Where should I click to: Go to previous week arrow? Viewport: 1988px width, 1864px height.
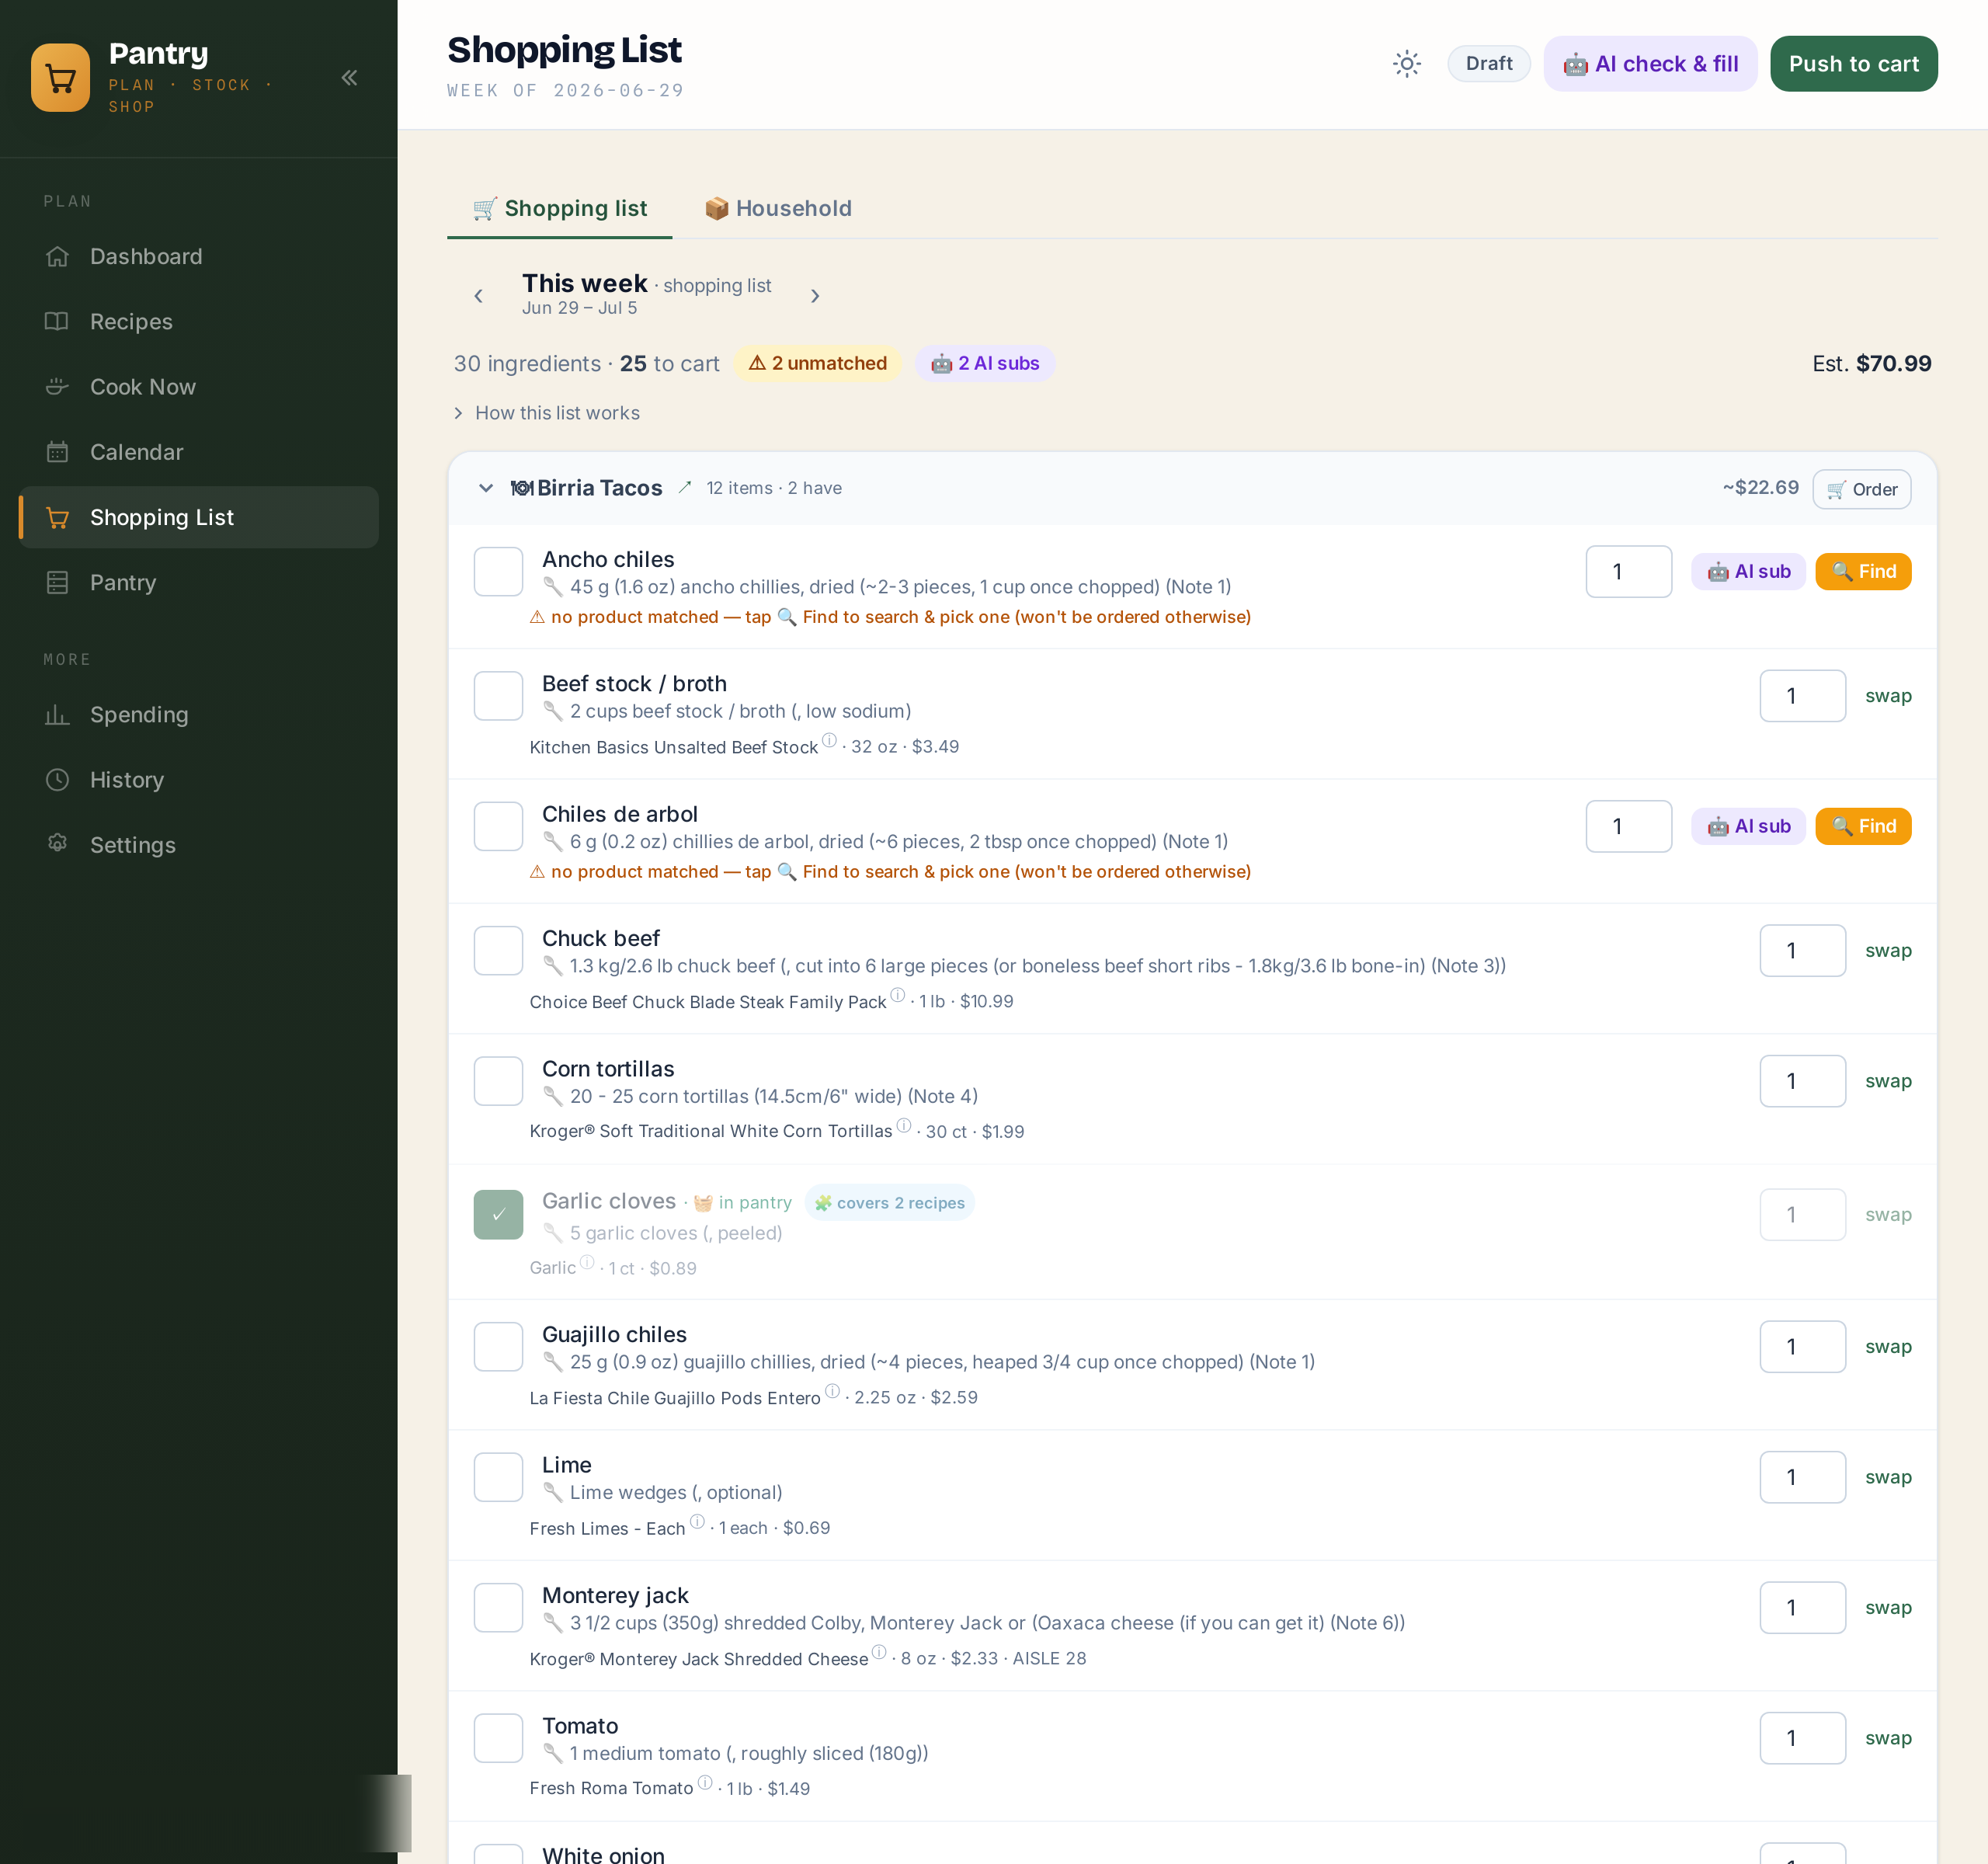[478, 296]
